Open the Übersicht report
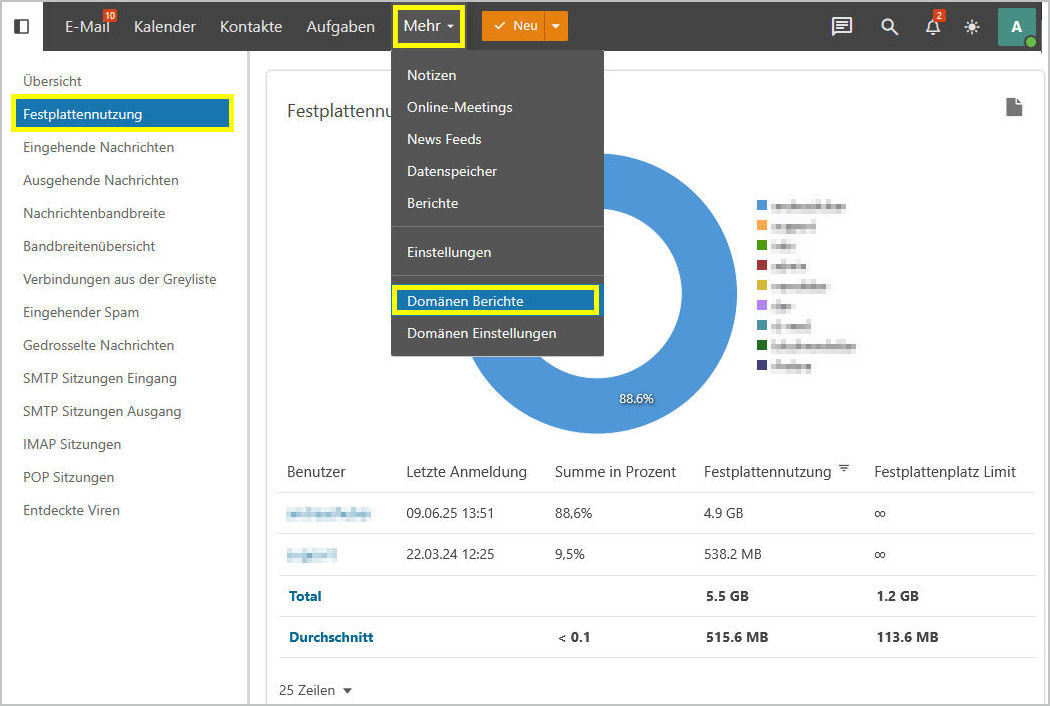This screenshot has height=706, width=1050. (x=52, y=81)
